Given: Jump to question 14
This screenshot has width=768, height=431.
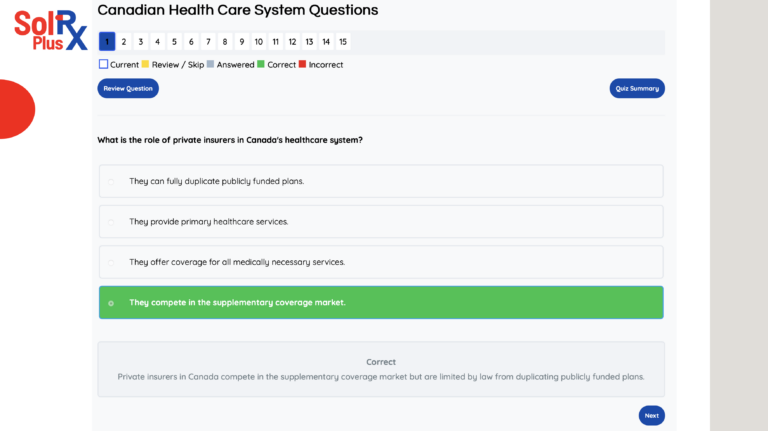Looking at the screenshot, I should pyautogui.click(x=326, y=42).
